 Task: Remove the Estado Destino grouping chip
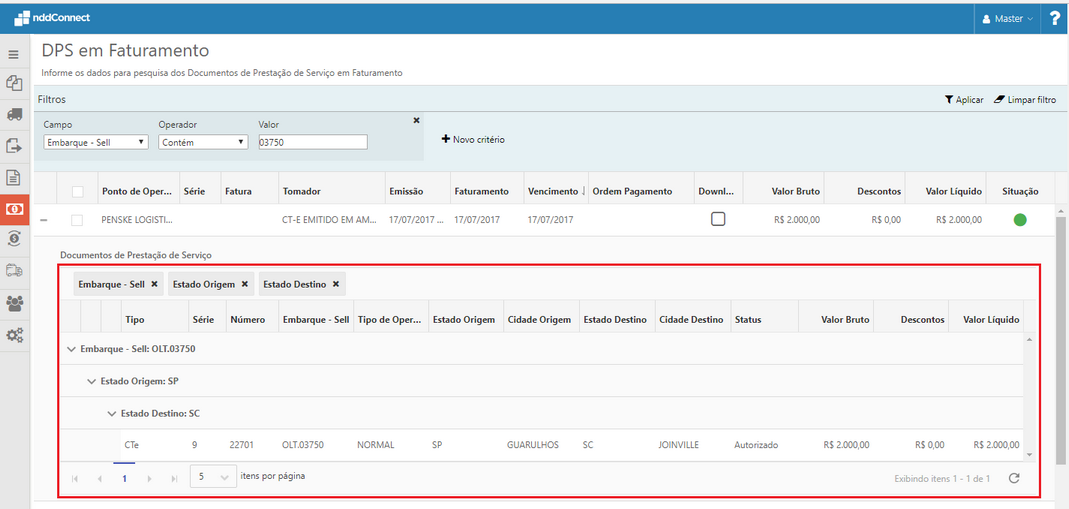coord(336,284)
